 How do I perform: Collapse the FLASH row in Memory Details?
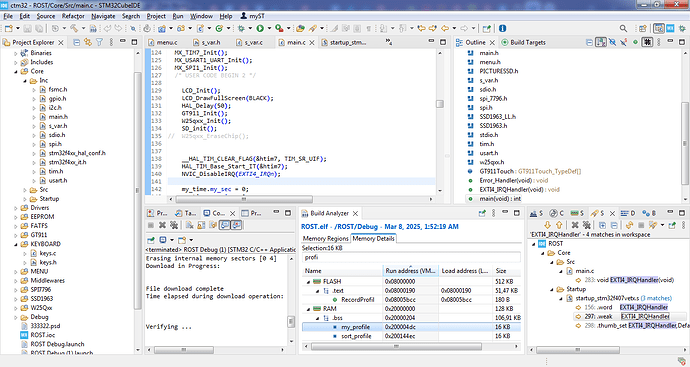[x=308, y=282]
